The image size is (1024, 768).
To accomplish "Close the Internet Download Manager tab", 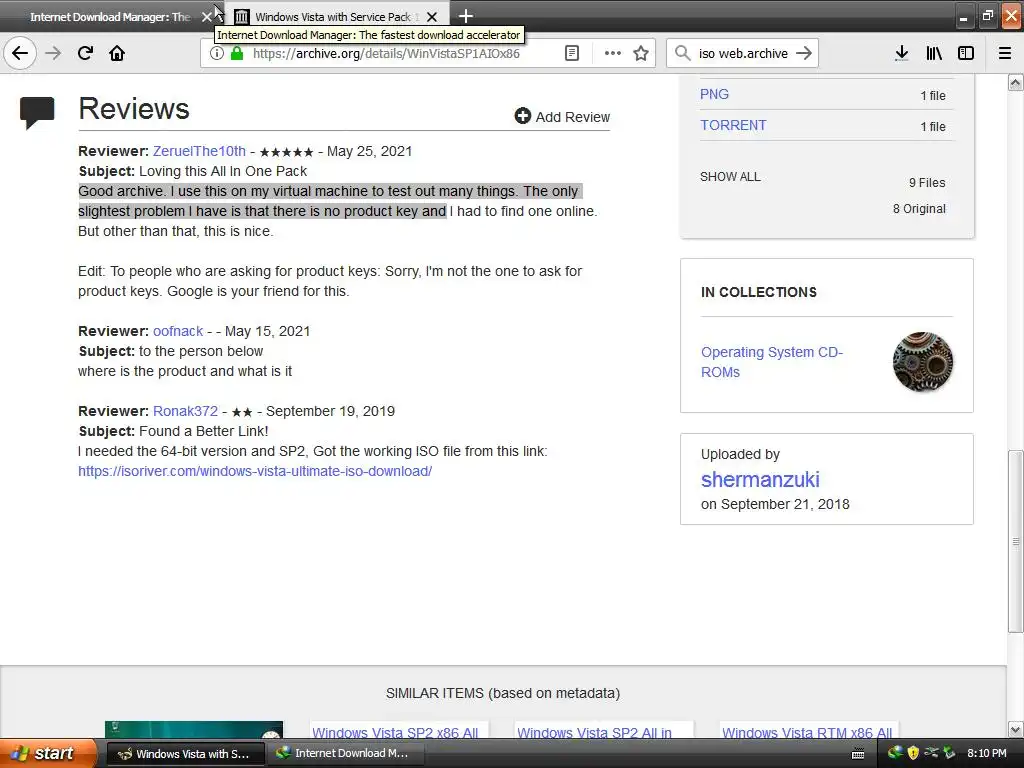I will click(207, 17).
